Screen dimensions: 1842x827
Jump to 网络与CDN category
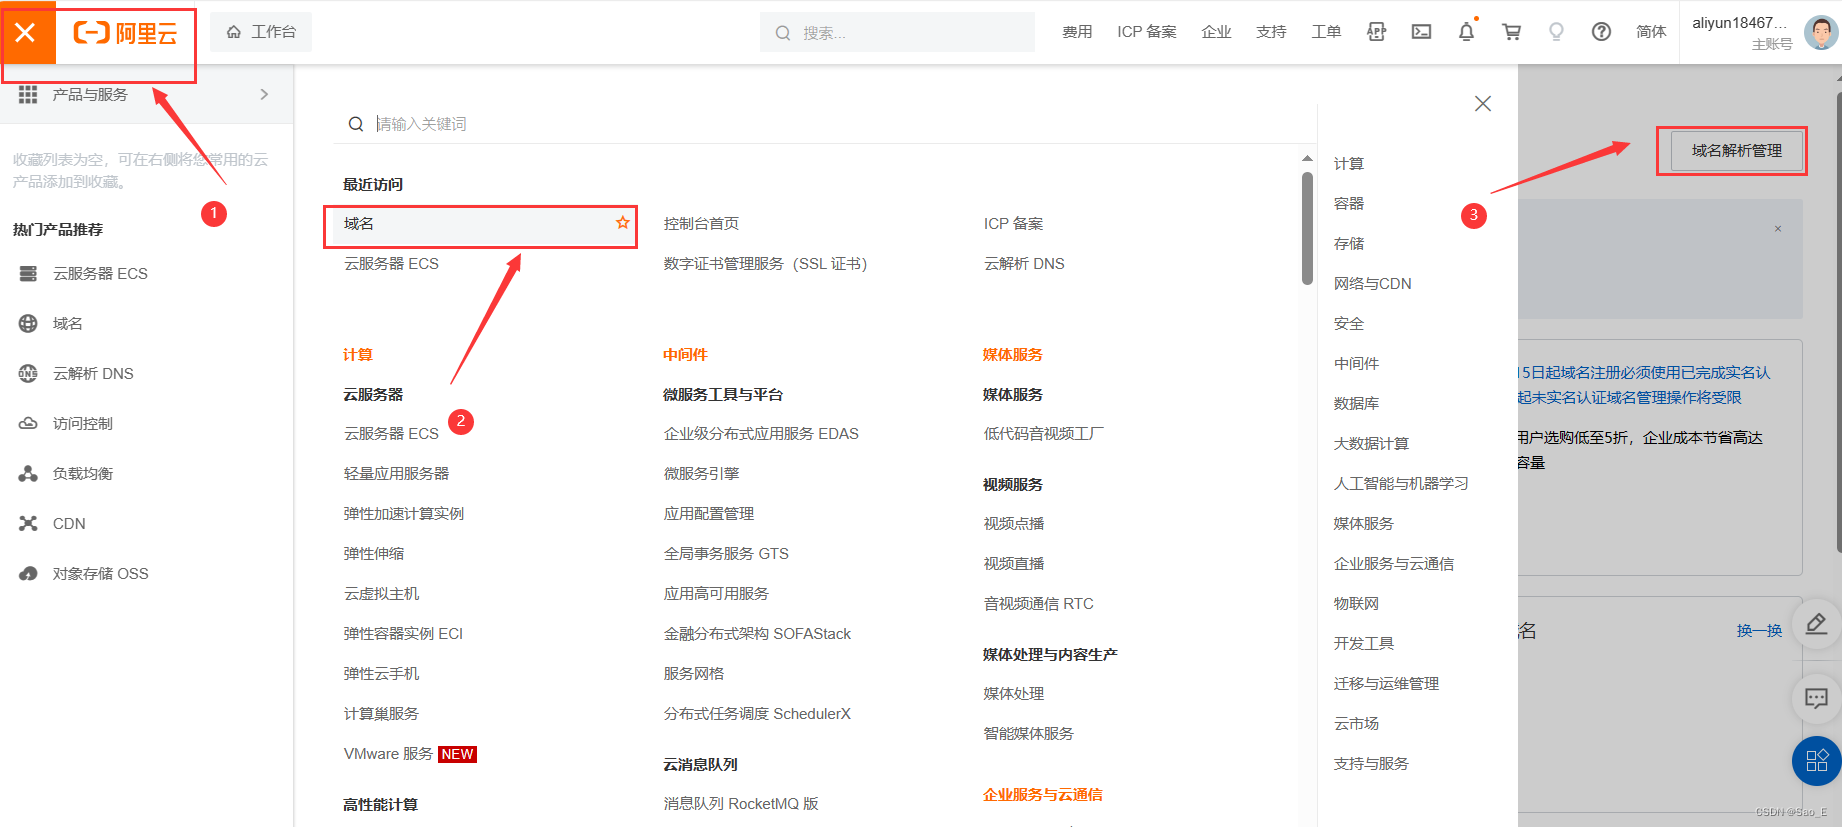coord(1373,284)
